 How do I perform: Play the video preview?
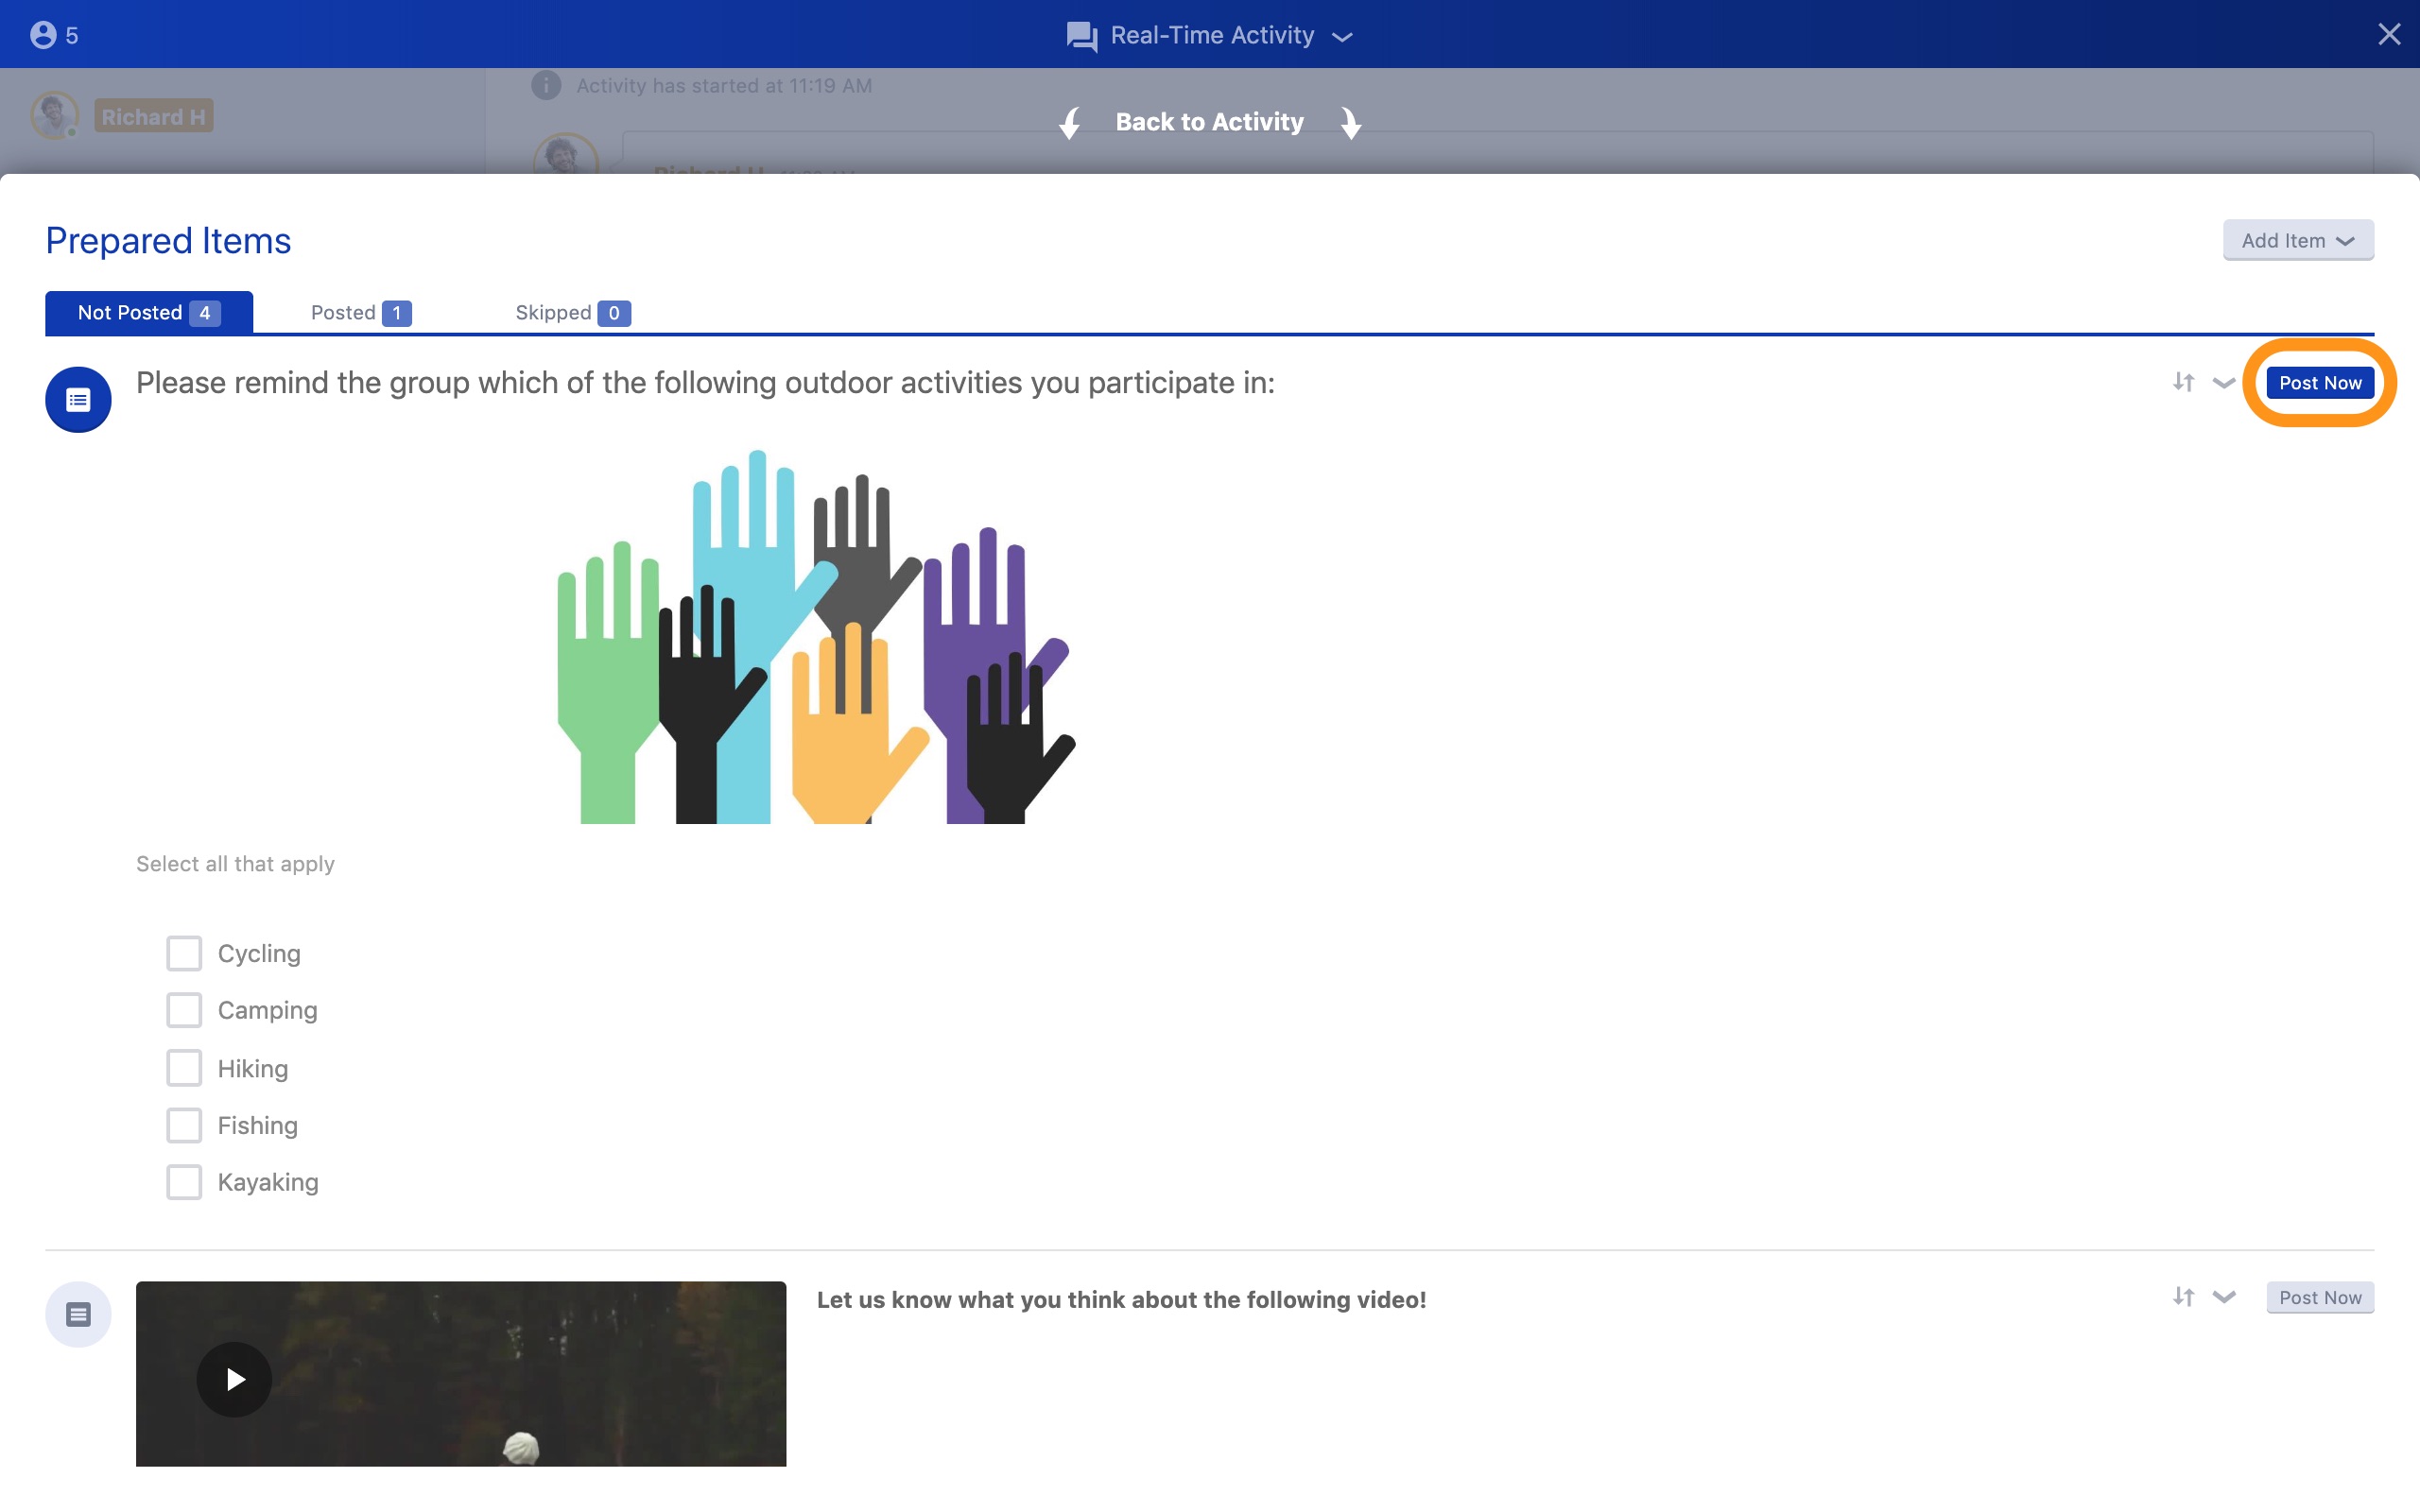[x=234, y=1379]
